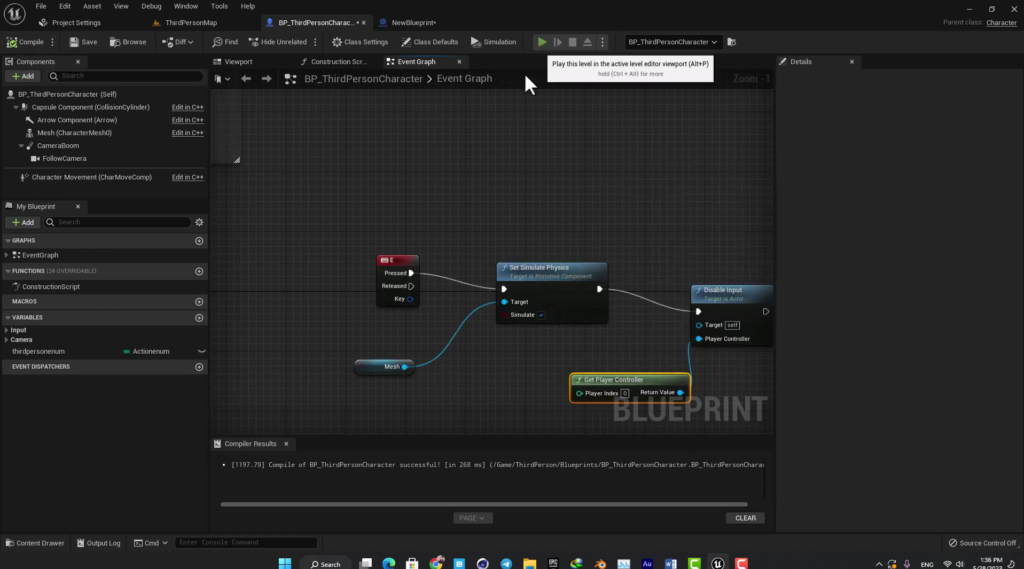Open the Asset menu
Image resolution: width=1024 pixels, height=569 pixels.
tap(92, 6)
